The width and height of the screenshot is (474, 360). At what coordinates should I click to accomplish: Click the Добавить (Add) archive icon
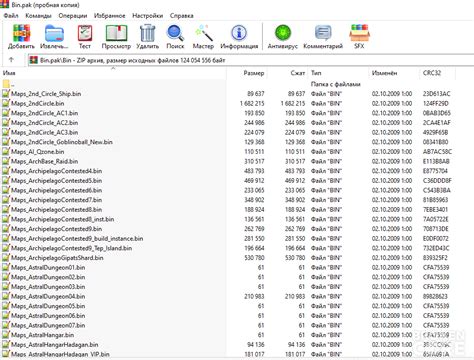click(x=21, y=33)
